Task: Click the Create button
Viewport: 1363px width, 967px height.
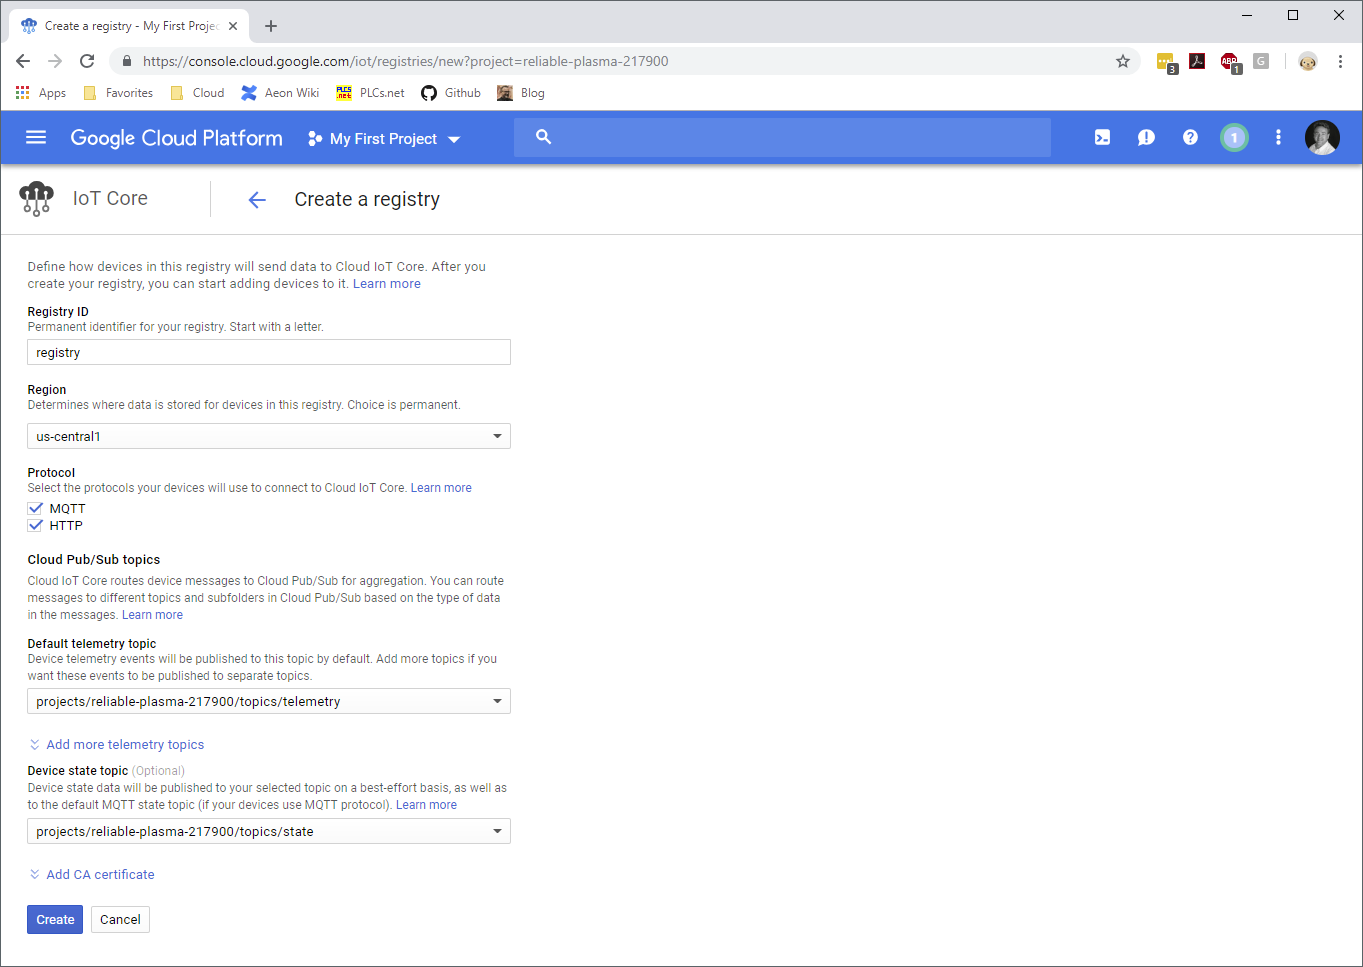Action: (x=55, y=919)
